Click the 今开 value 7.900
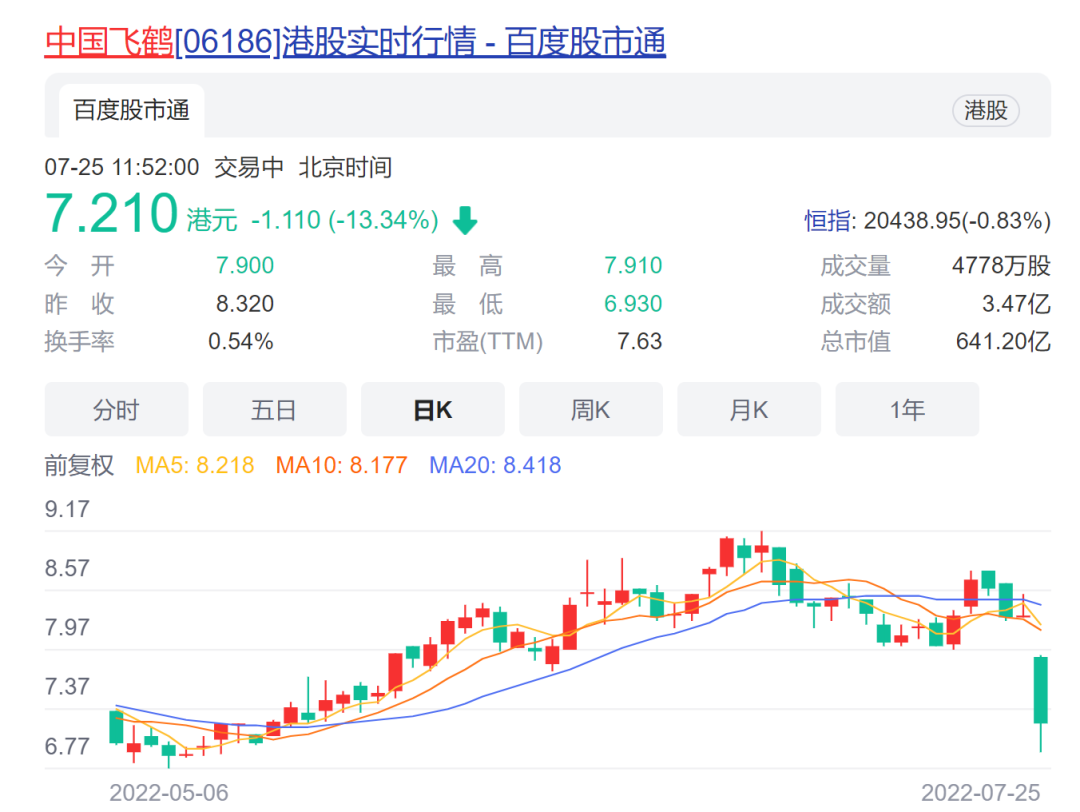 pyautogui.click(x=245, y=265)
